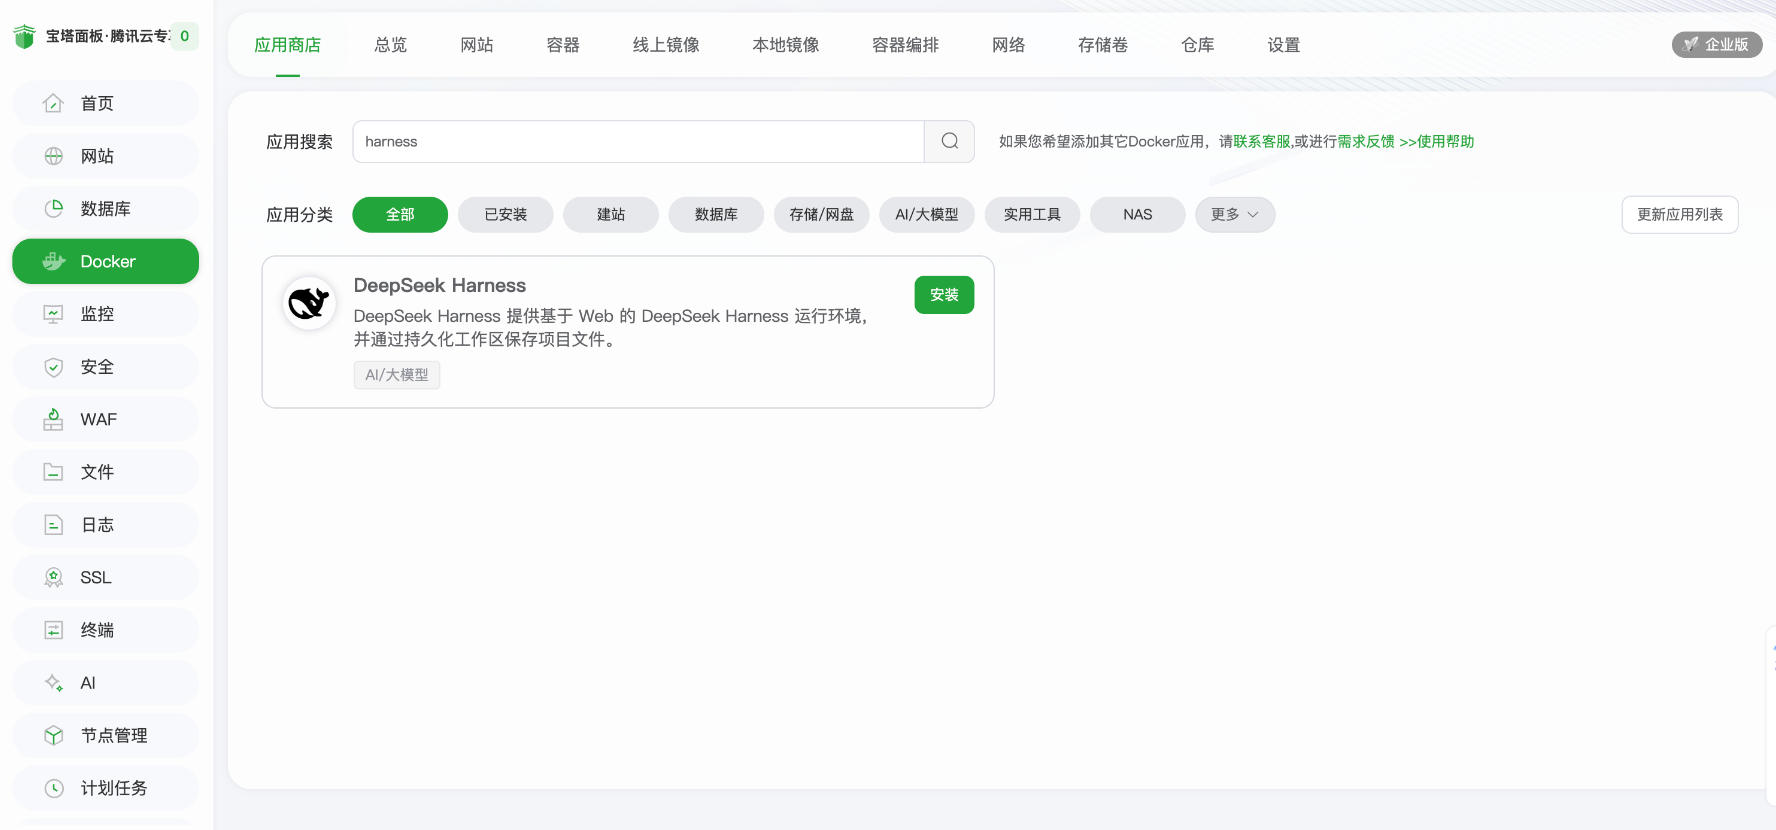Expand the 更多 categories dropdown
Image resolution: width=1776 pixels, height=830 pixels.
click(x=1235, y=214)
